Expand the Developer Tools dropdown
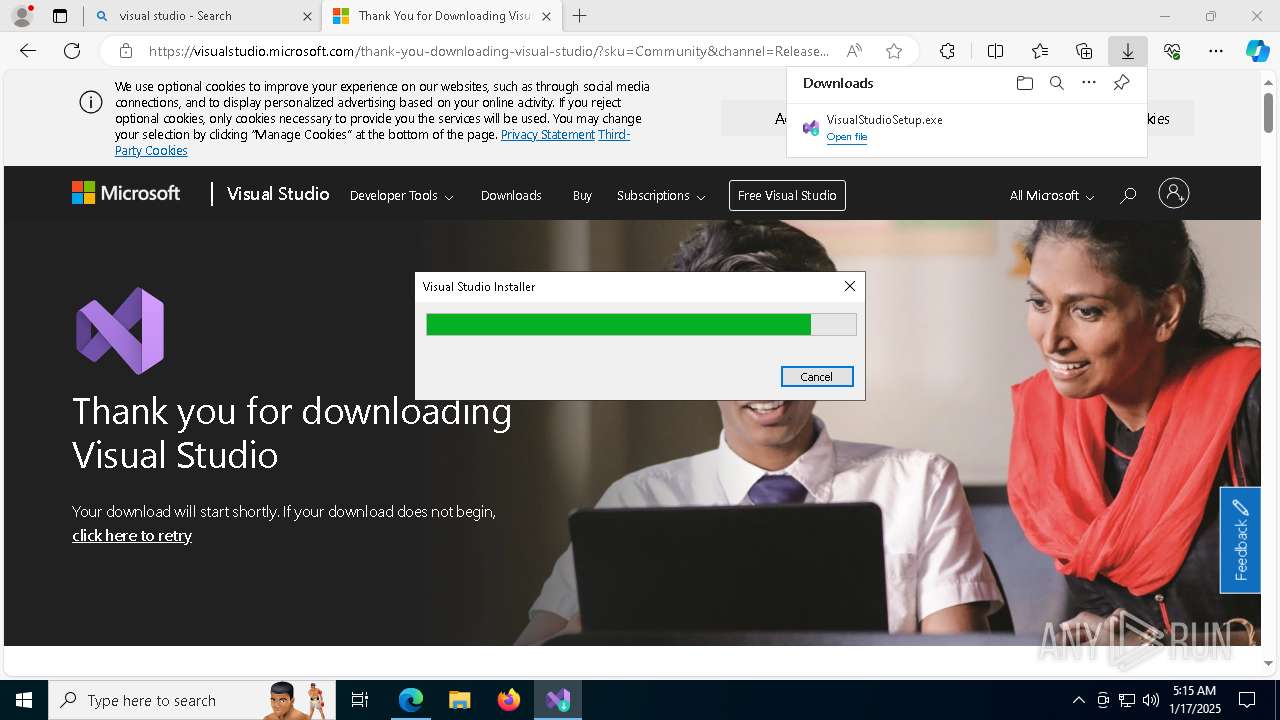 [401, 196]
